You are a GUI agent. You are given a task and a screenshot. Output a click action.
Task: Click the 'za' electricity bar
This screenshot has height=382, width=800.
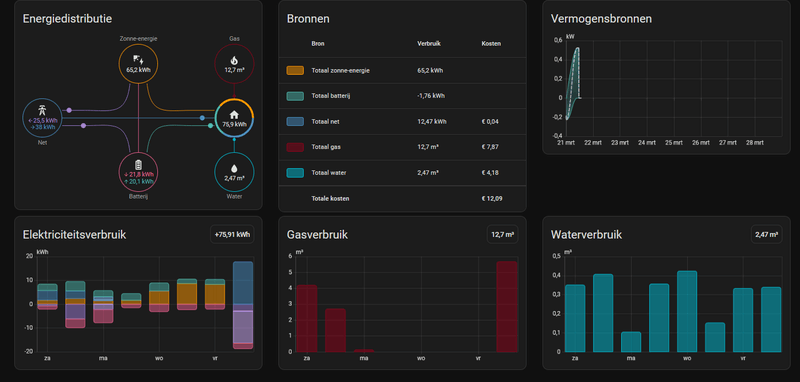pyautogui.click(x=47, y=297)
